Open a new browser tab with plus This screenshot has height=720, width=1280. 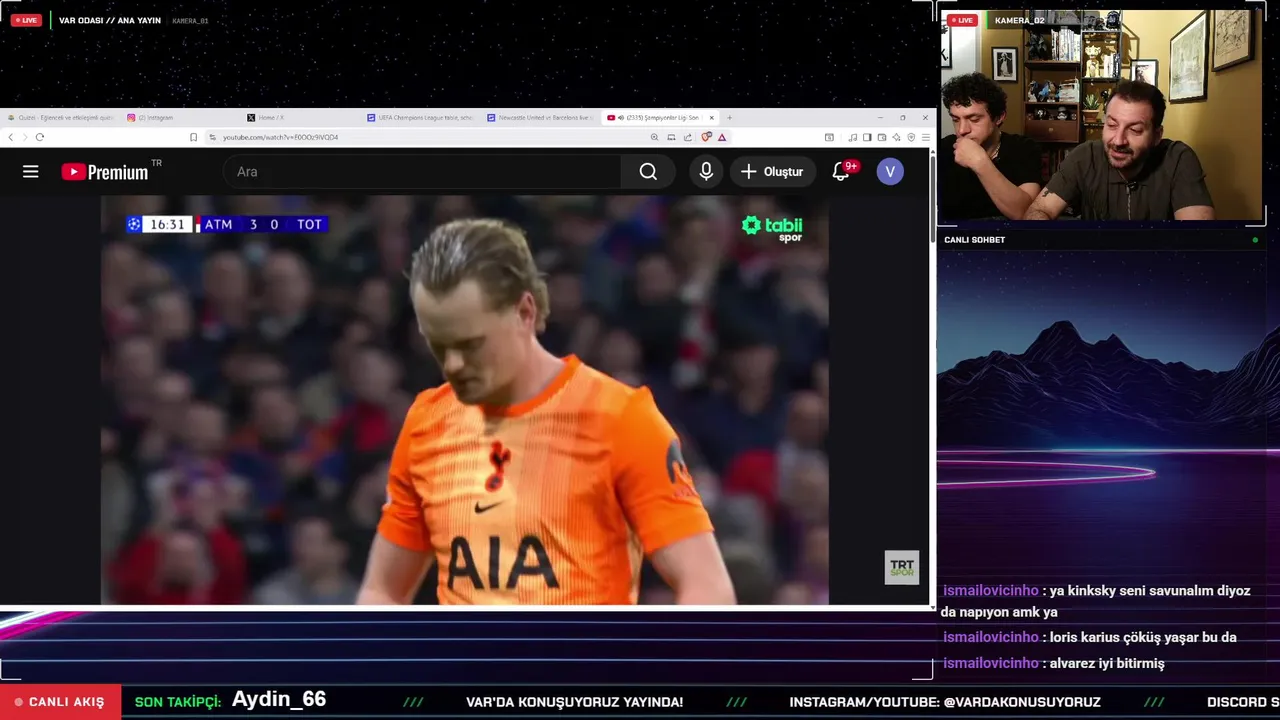click(729, 118)
